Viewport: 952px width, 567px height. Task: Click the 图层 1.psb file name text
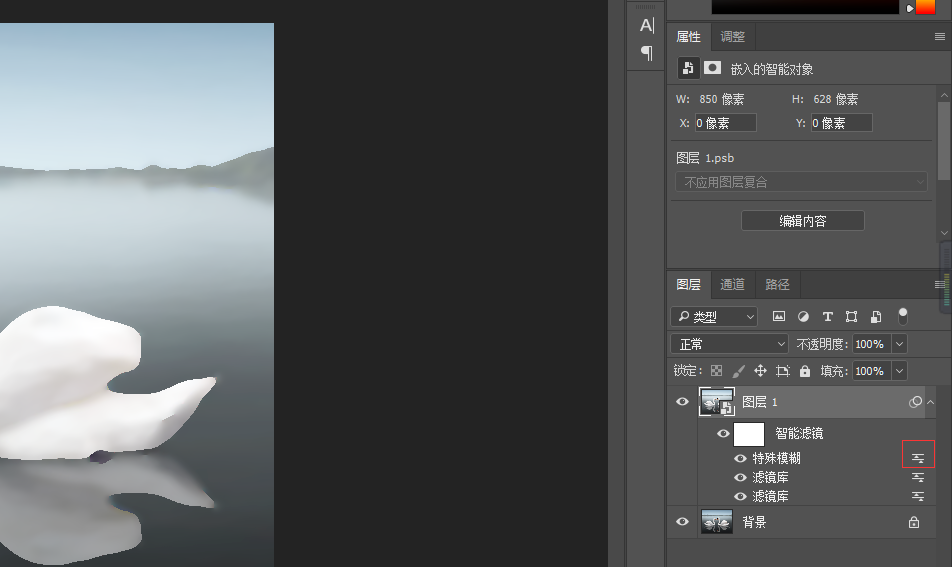tap(705, 158)
